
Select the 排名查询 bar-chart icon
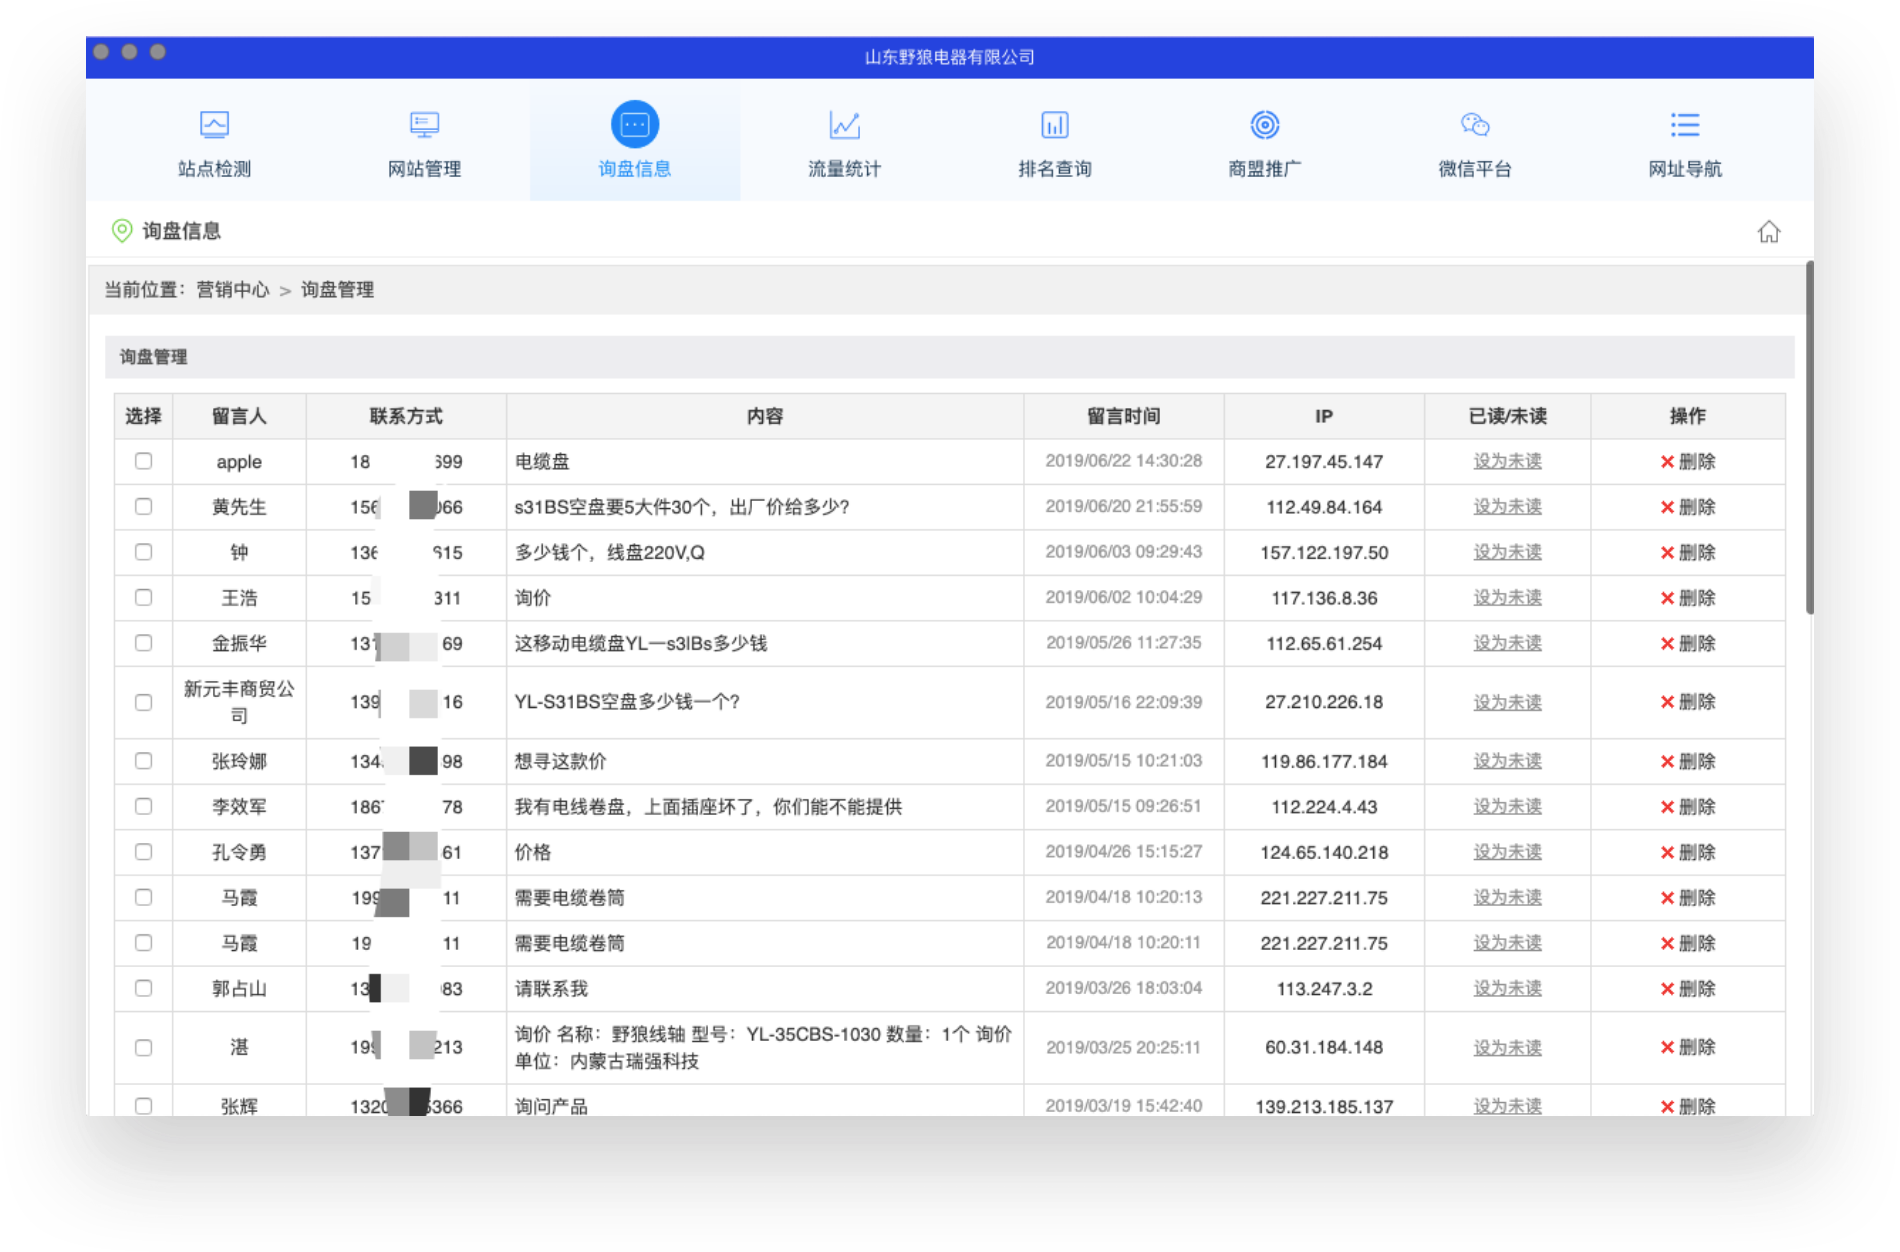(x=1053, y=125)
